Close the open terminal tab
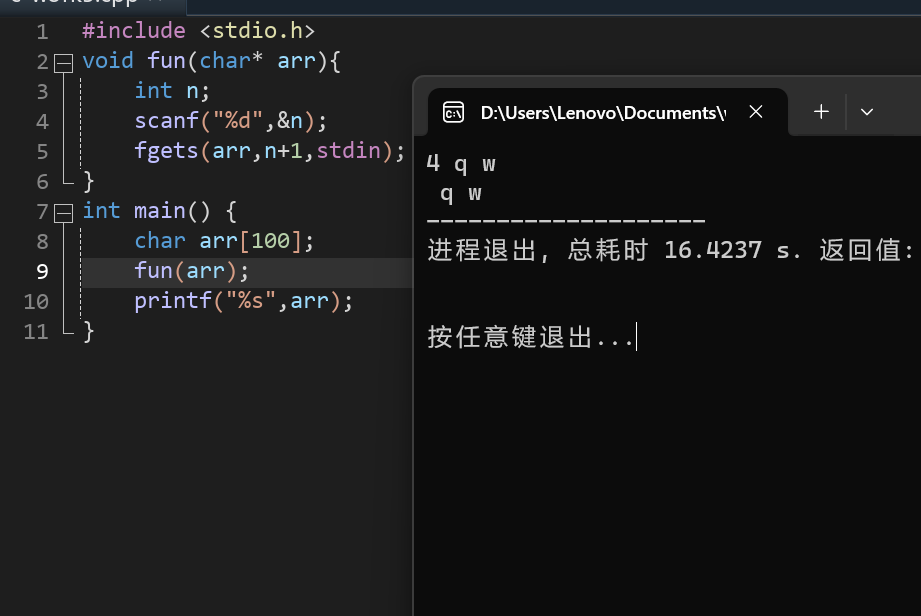 tap(755, 113)
